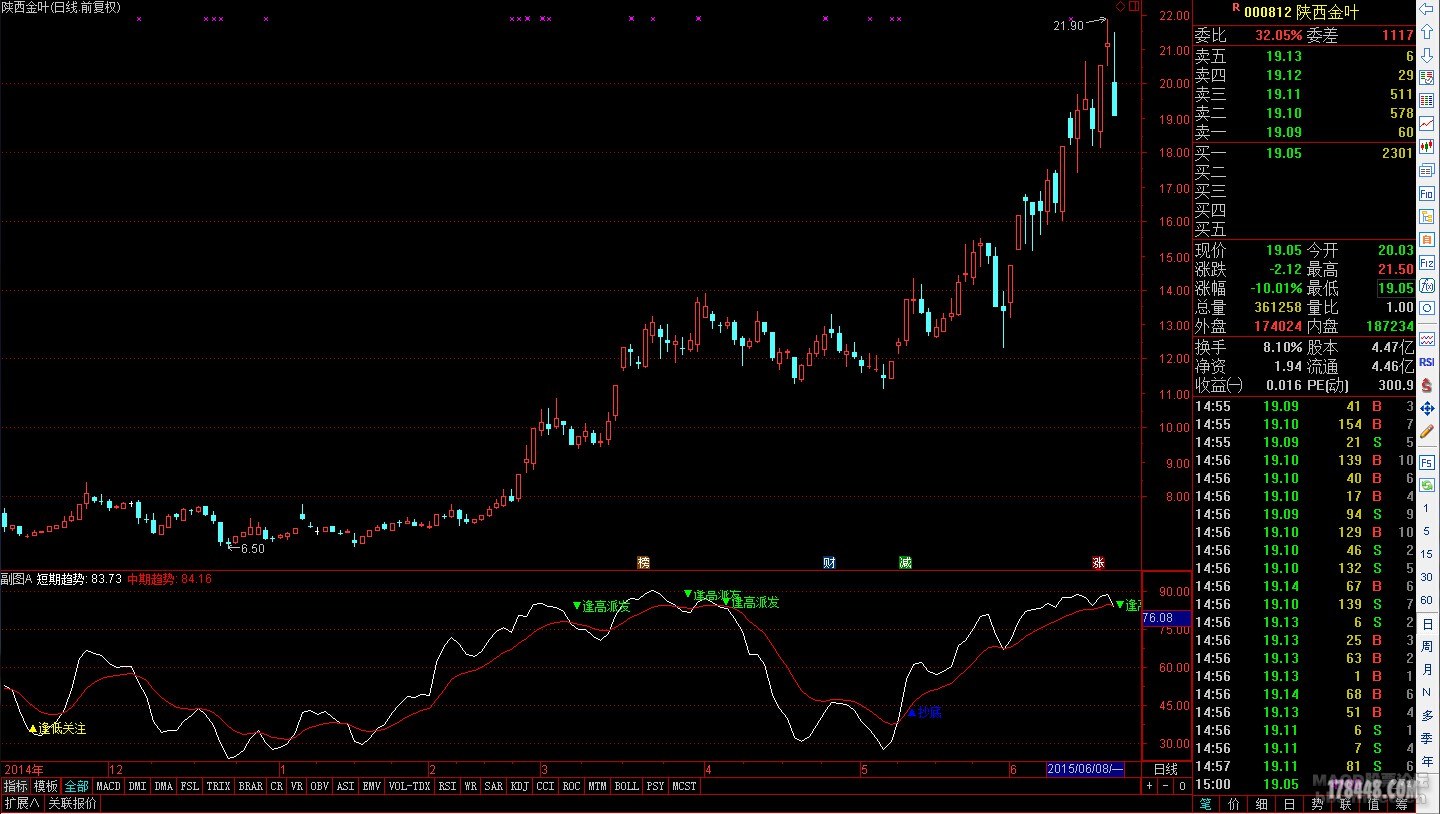Open the 模板 template tab
This screenshot has height=814, width=1440.
point(46,786)
